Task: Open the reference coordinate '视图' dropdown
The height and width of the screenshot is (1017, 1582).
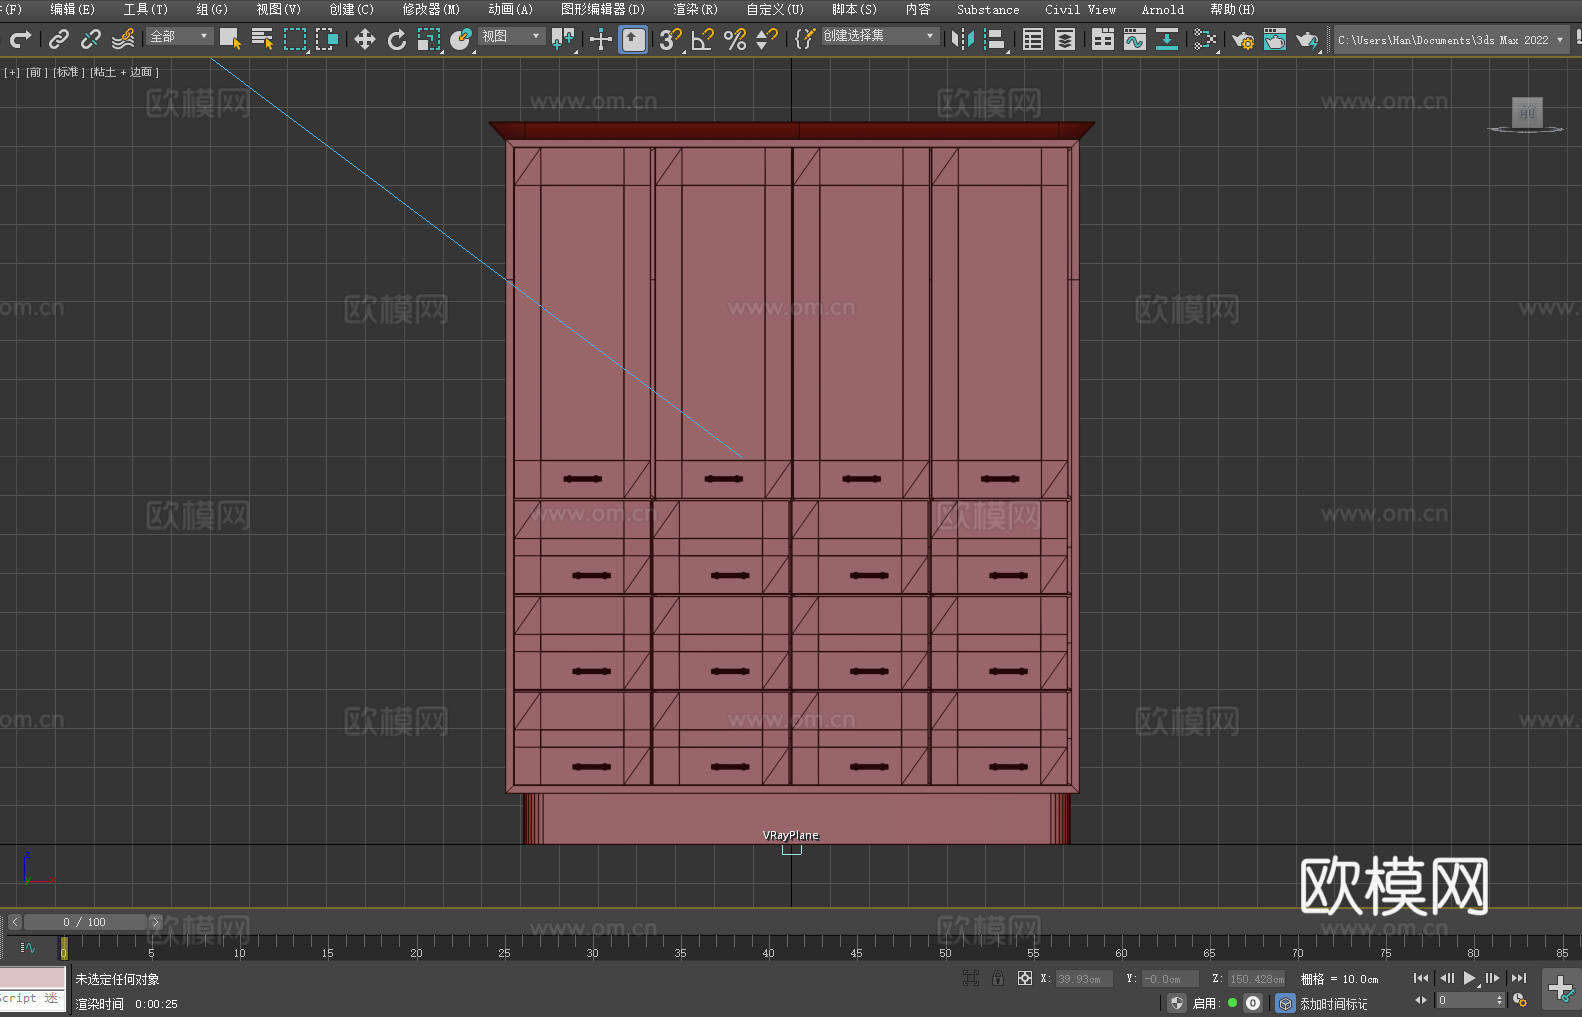Action: coord(511,36)
